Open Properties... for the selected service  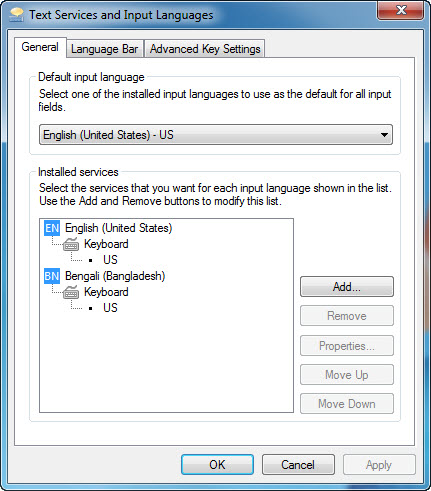[347, 346]
